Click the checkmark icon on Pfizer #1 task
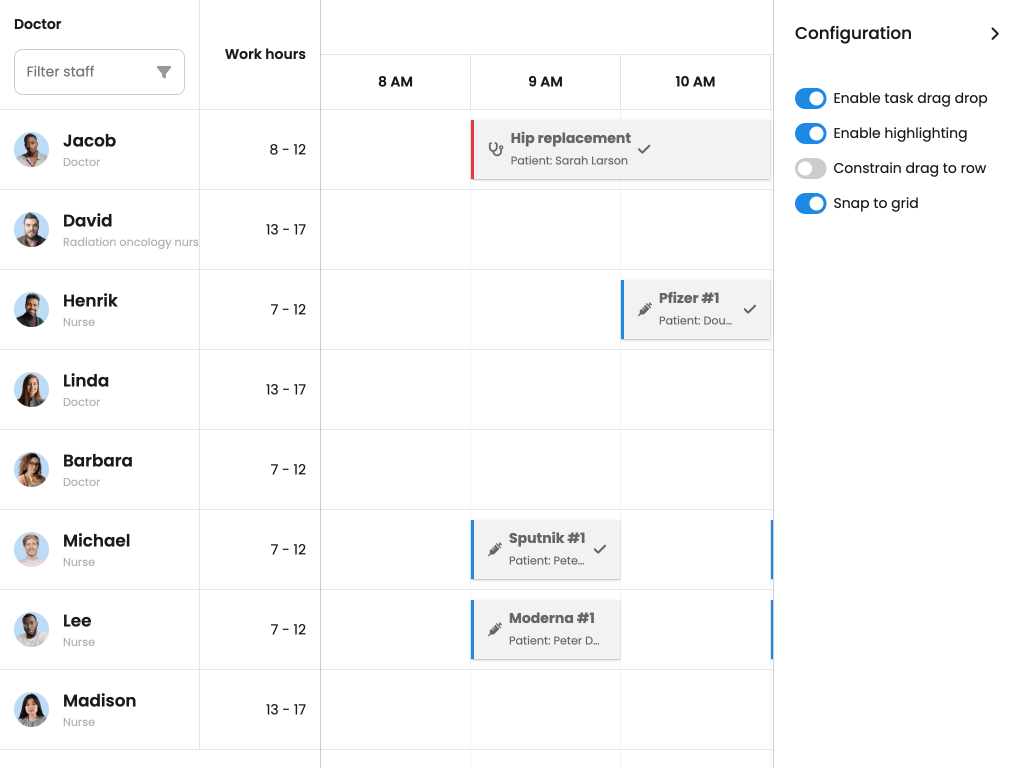This screenshot has height=768, width=1024. point(750,309)
